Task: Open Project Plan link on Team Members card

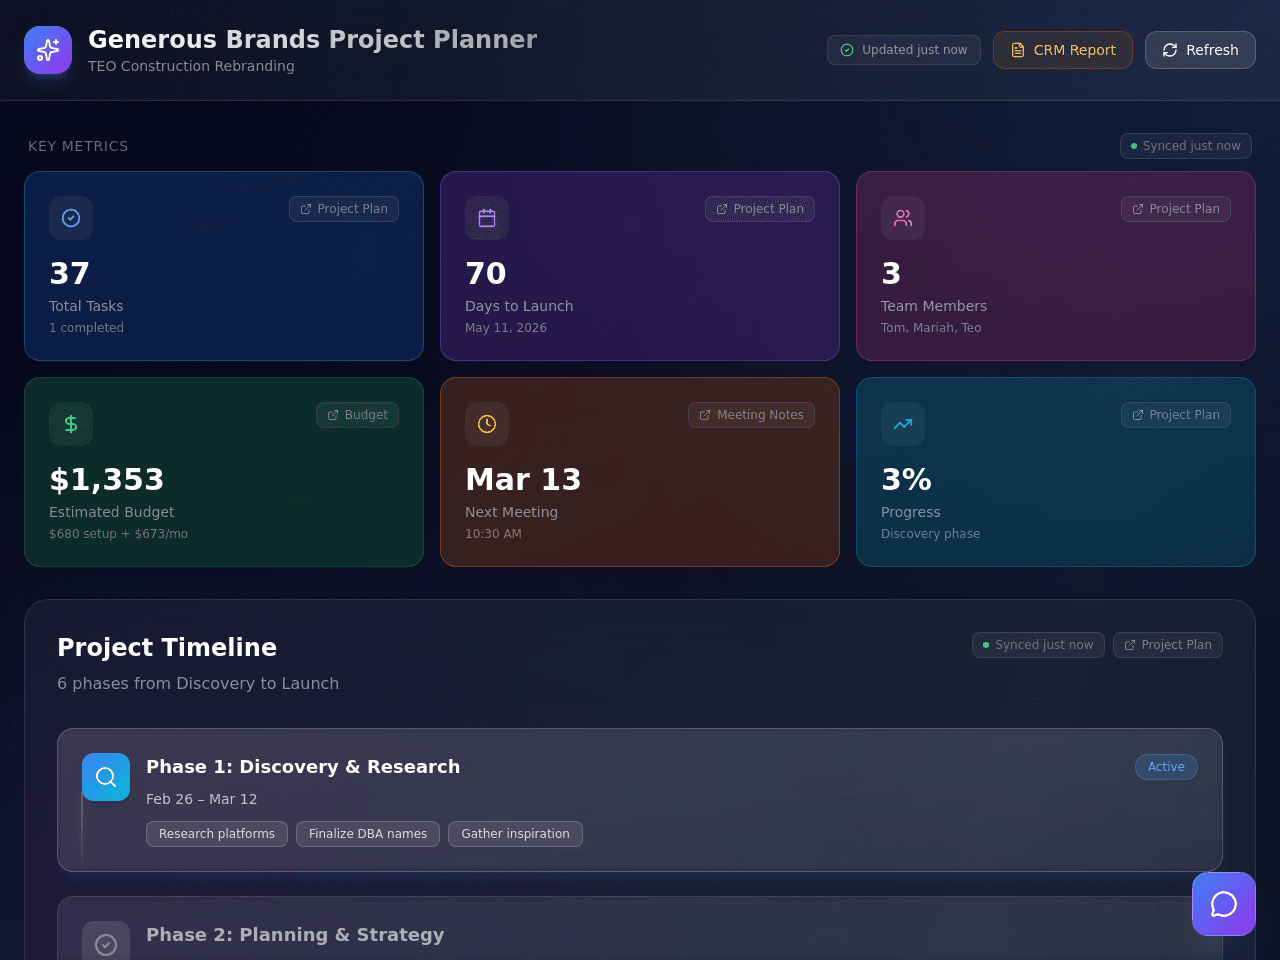Action: coord(1176,209)
